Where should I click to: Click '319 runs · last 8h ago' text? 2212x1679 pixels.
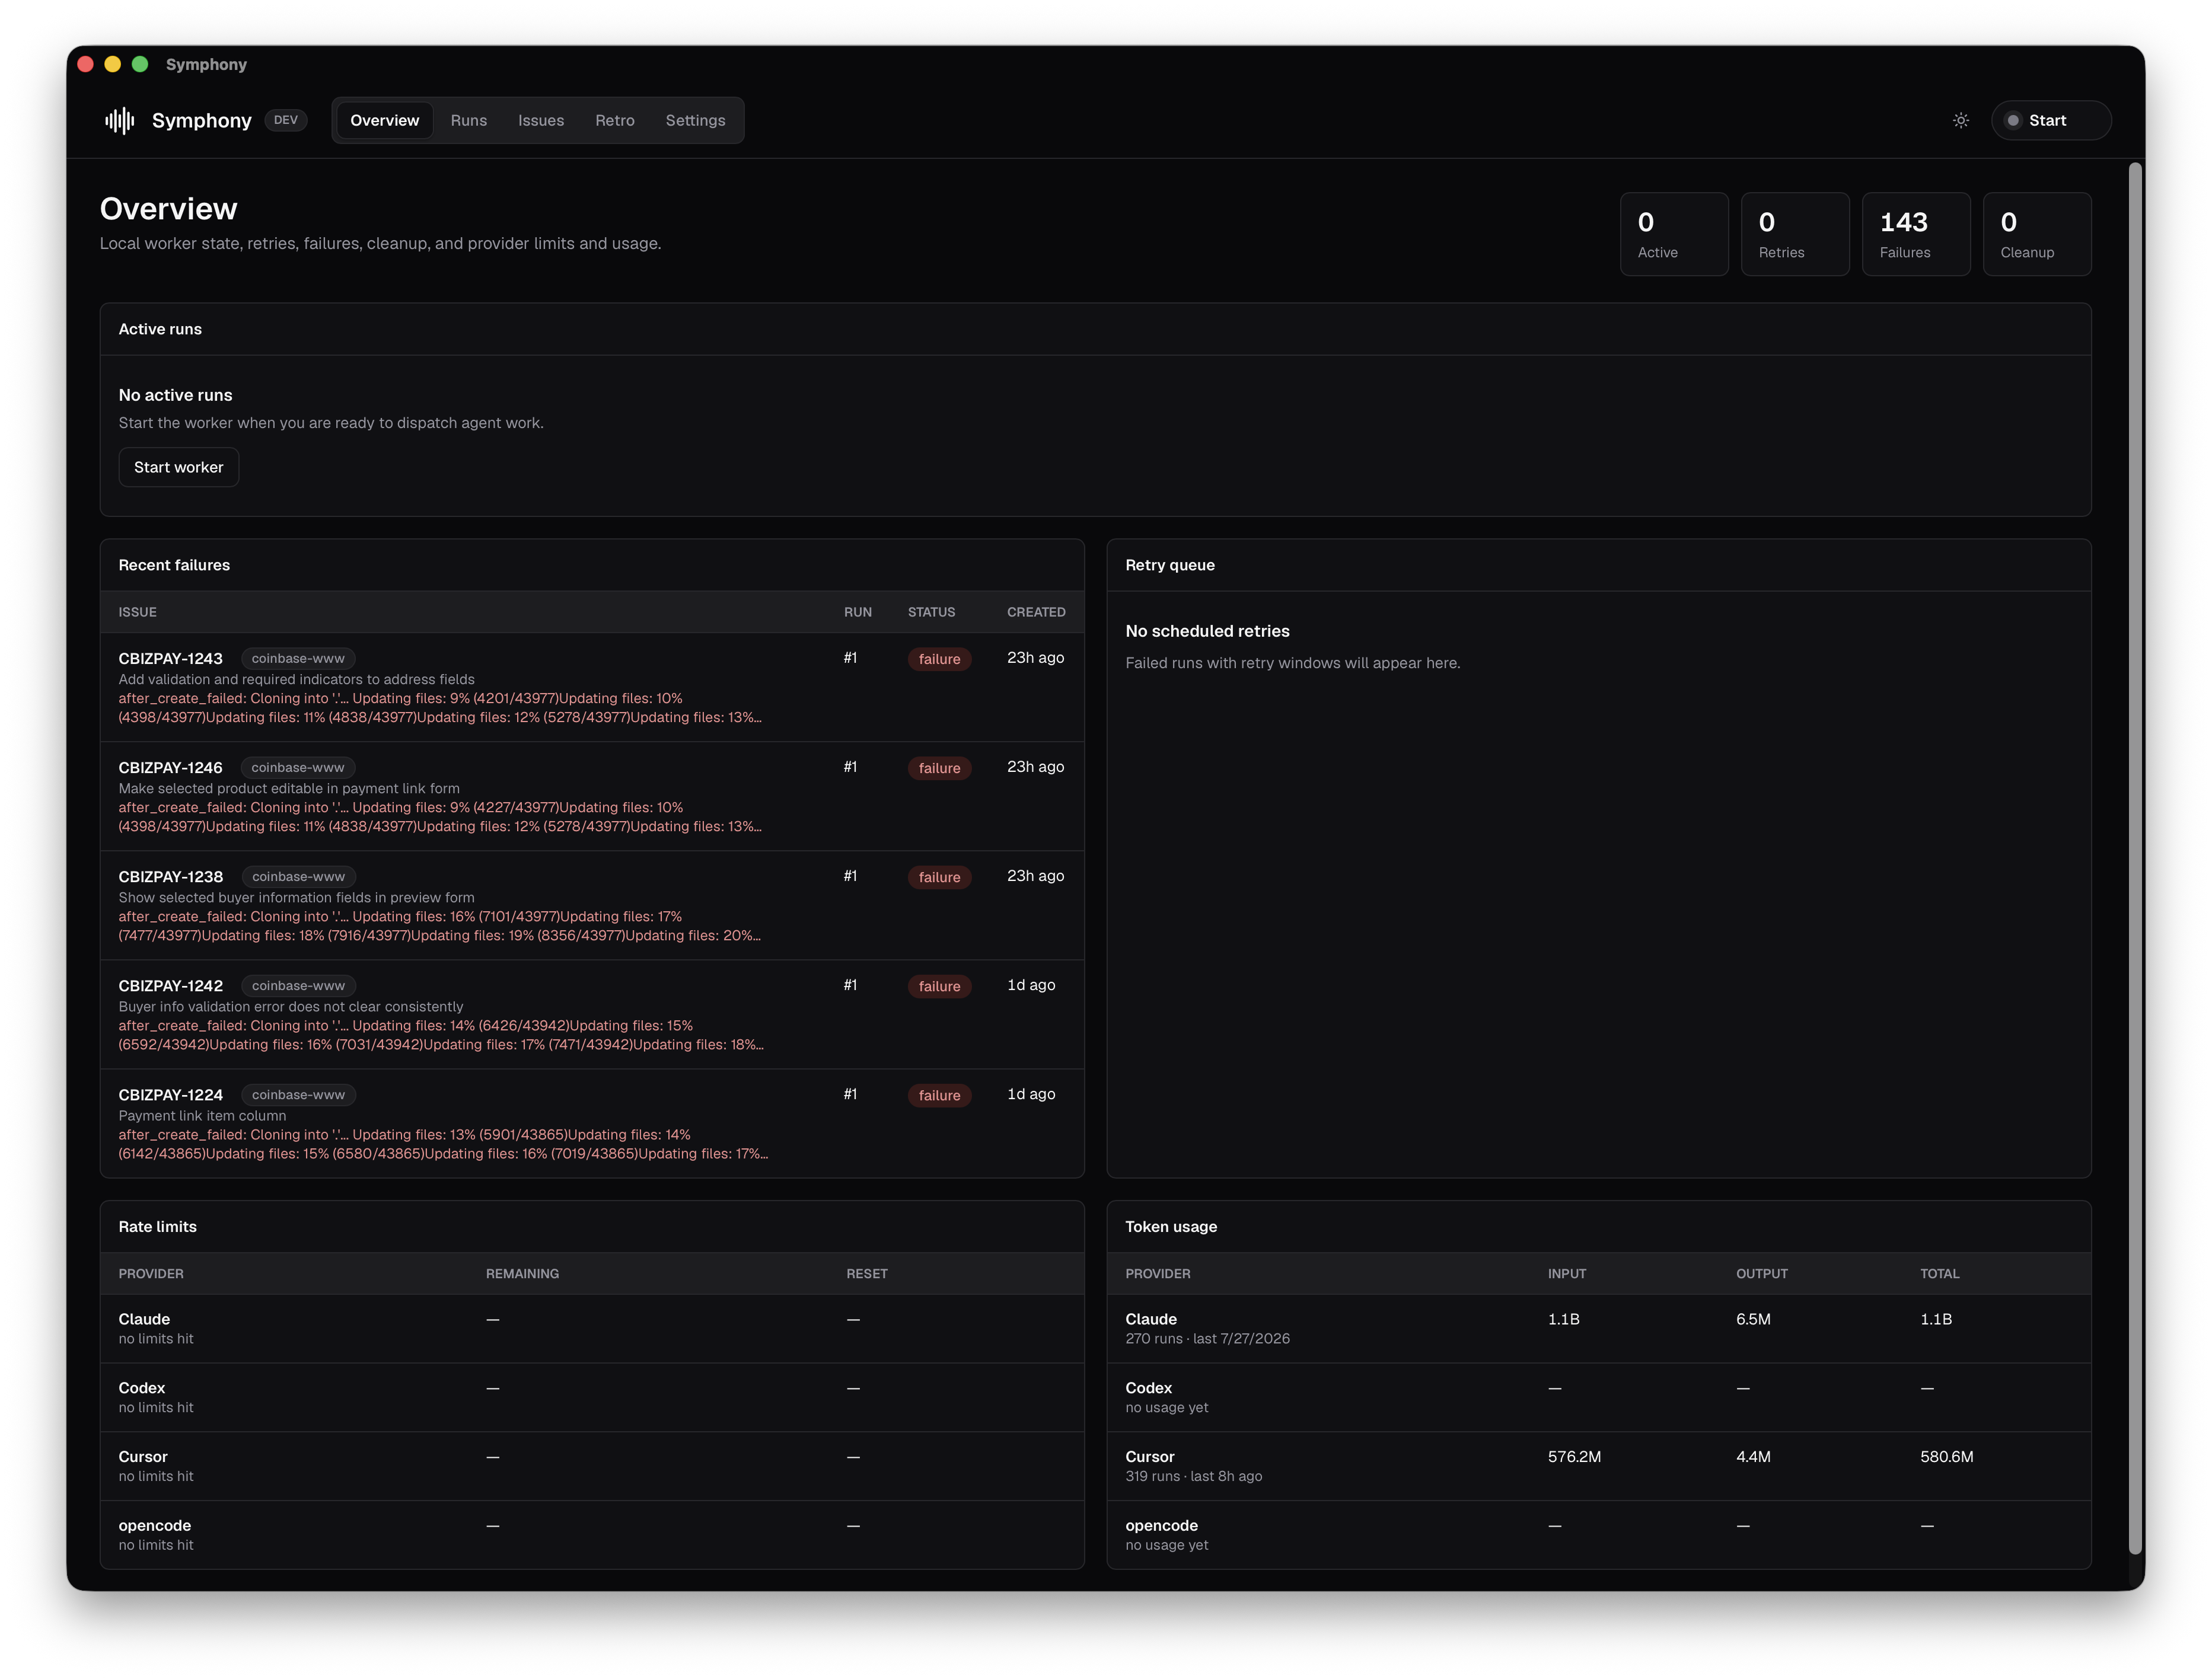pos(1193,1476)
